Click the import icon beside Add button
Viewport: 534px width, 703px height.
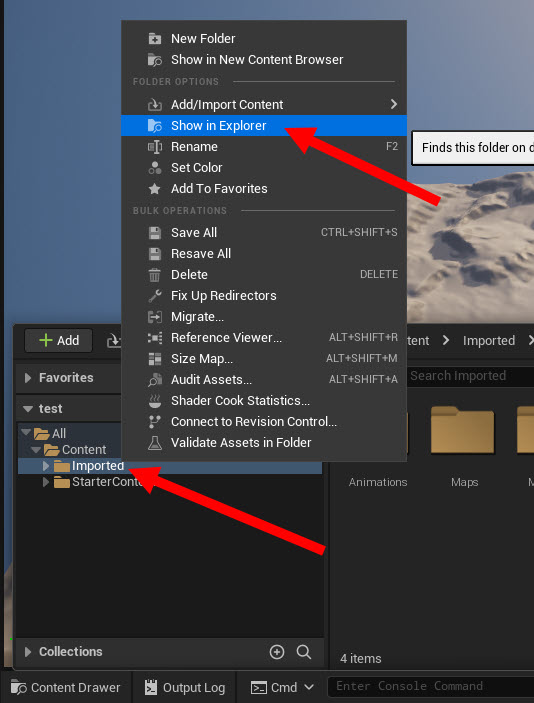114,341
